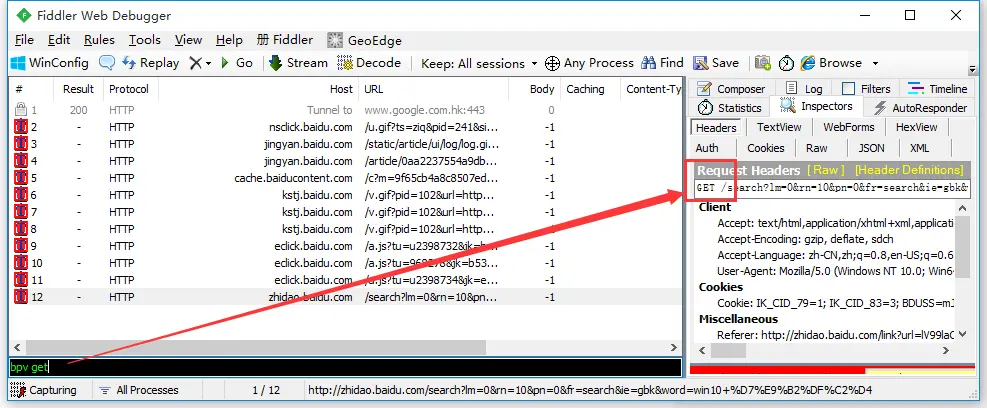Select the XML inspector tab
The image size is (987, 408).
(920, 149)
